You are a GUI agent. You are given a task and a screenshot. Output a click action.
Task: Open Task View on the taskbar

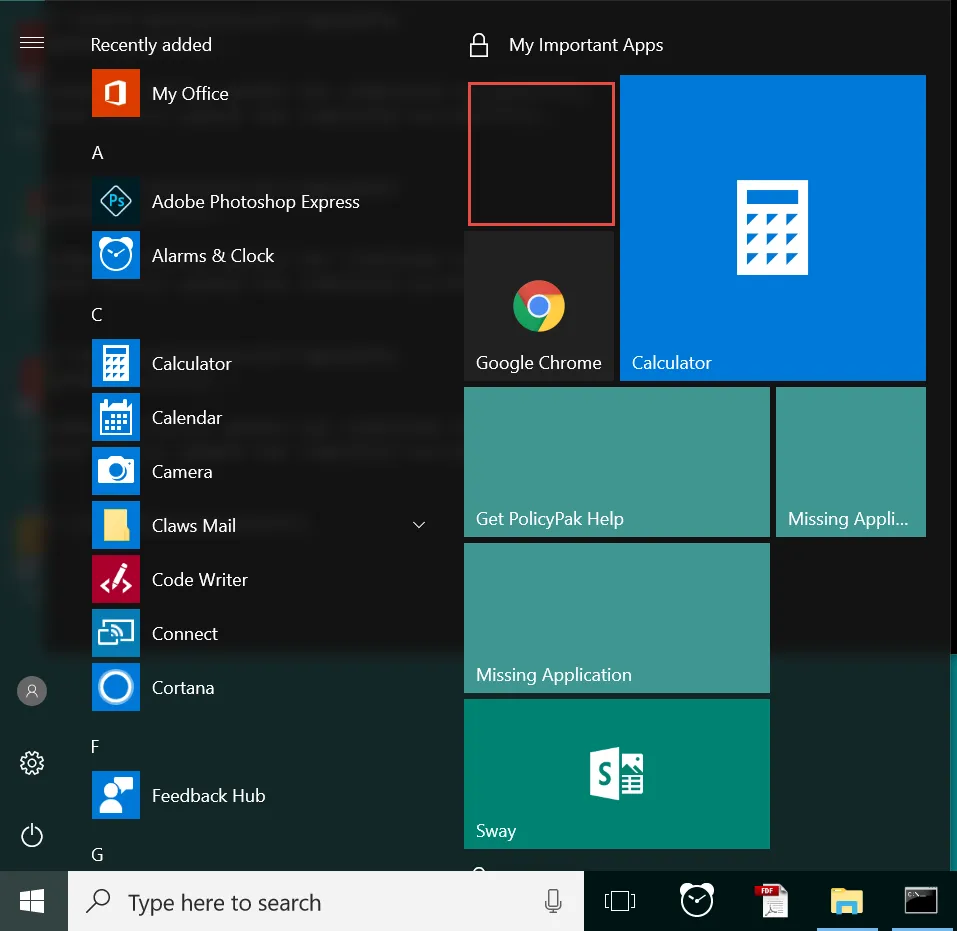pyautogui.click(x=619, y=901)
